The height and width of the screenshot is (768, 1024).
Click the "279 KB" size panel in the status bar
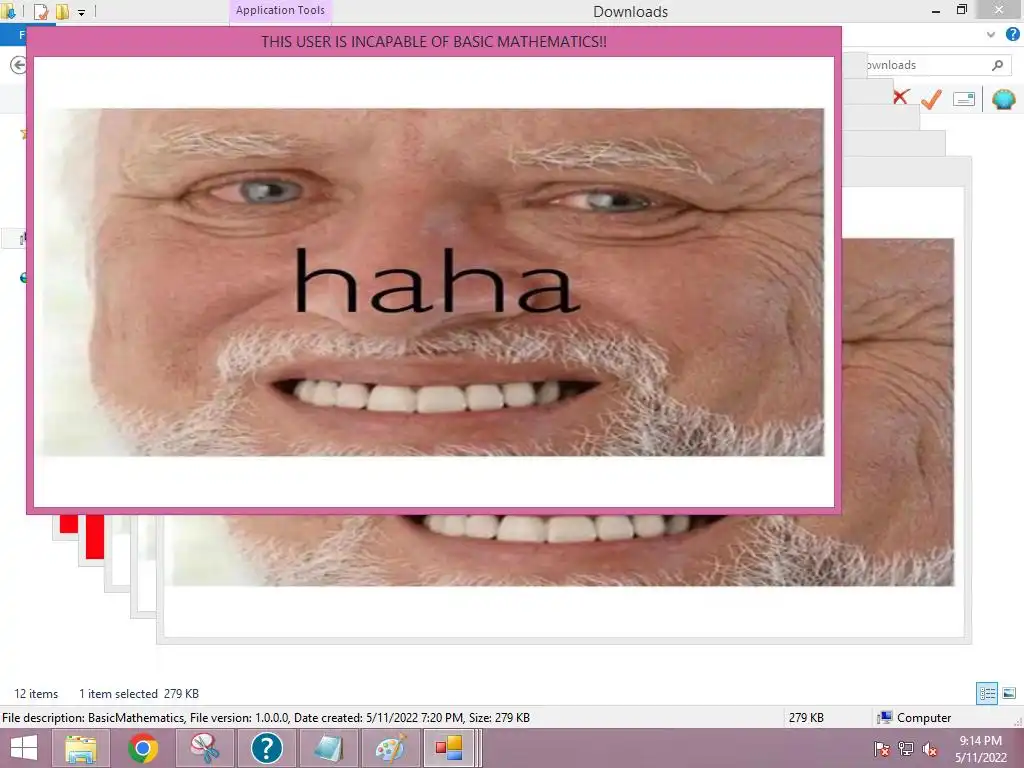[x=806, y=718]
